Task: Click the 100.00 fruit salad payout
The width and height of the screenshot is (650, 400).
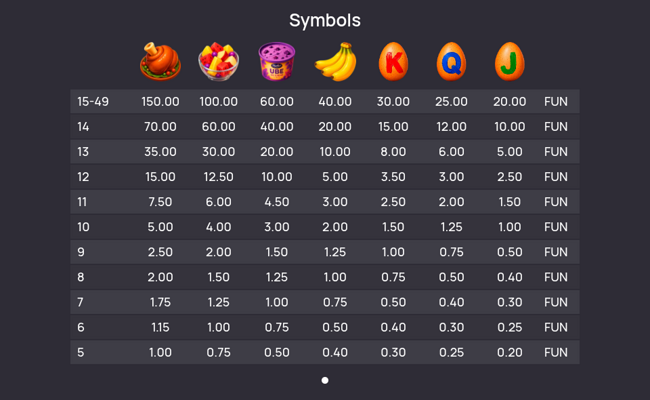Action: pos(218,102)
